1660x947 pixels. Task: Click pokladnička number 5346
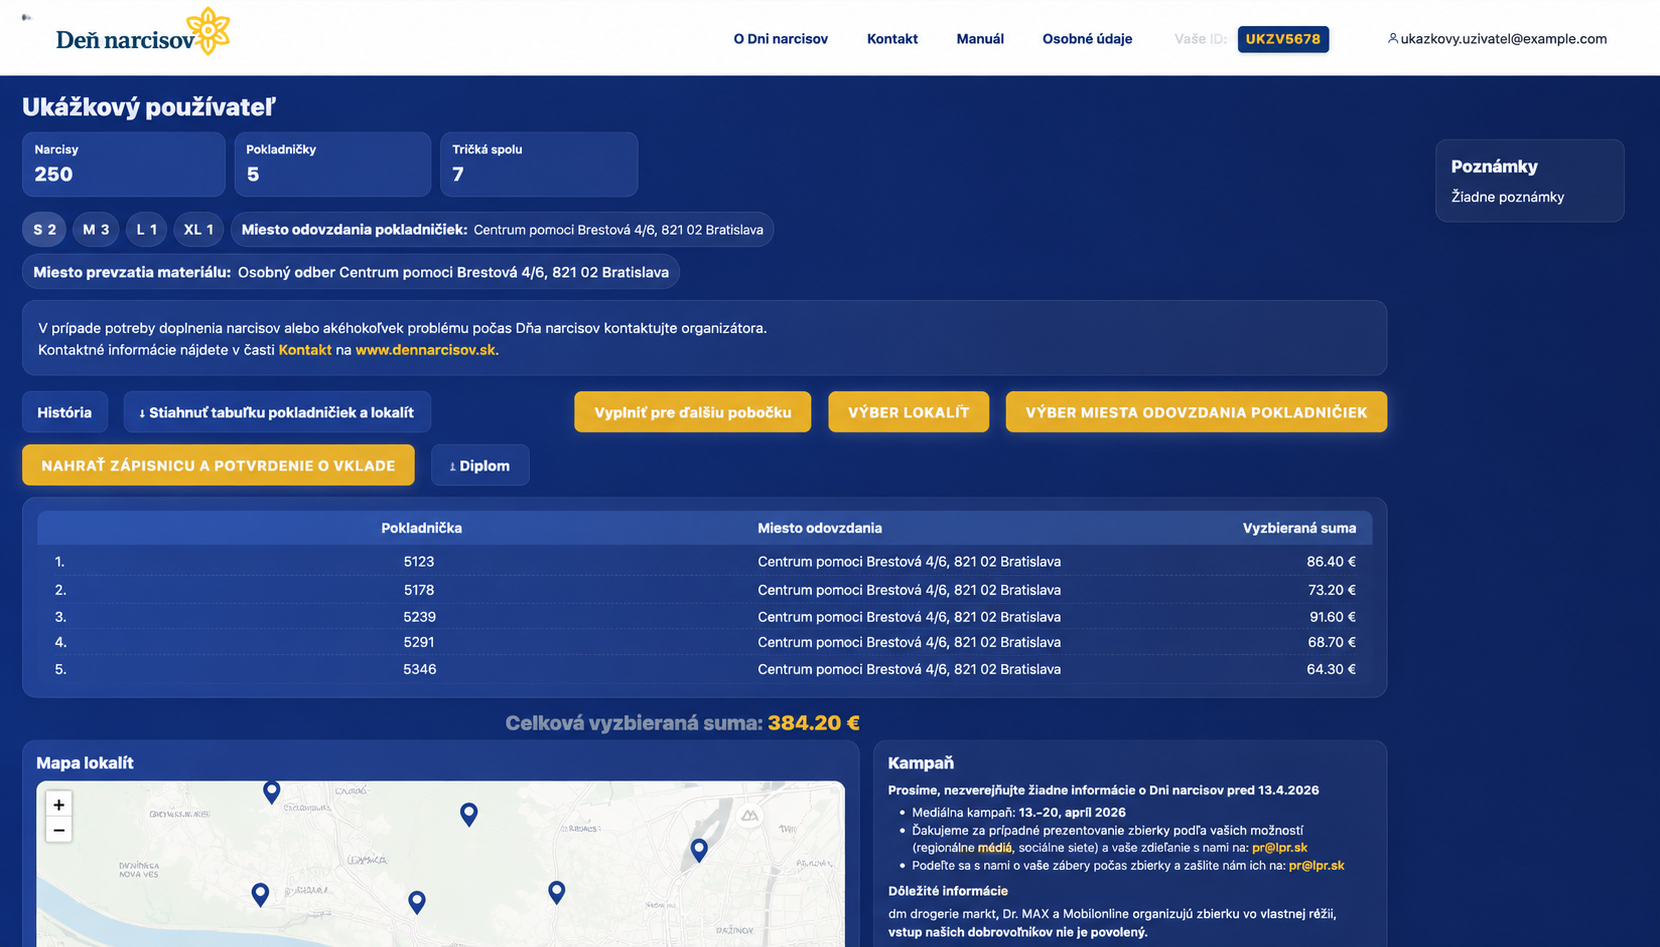coord(419,669)
